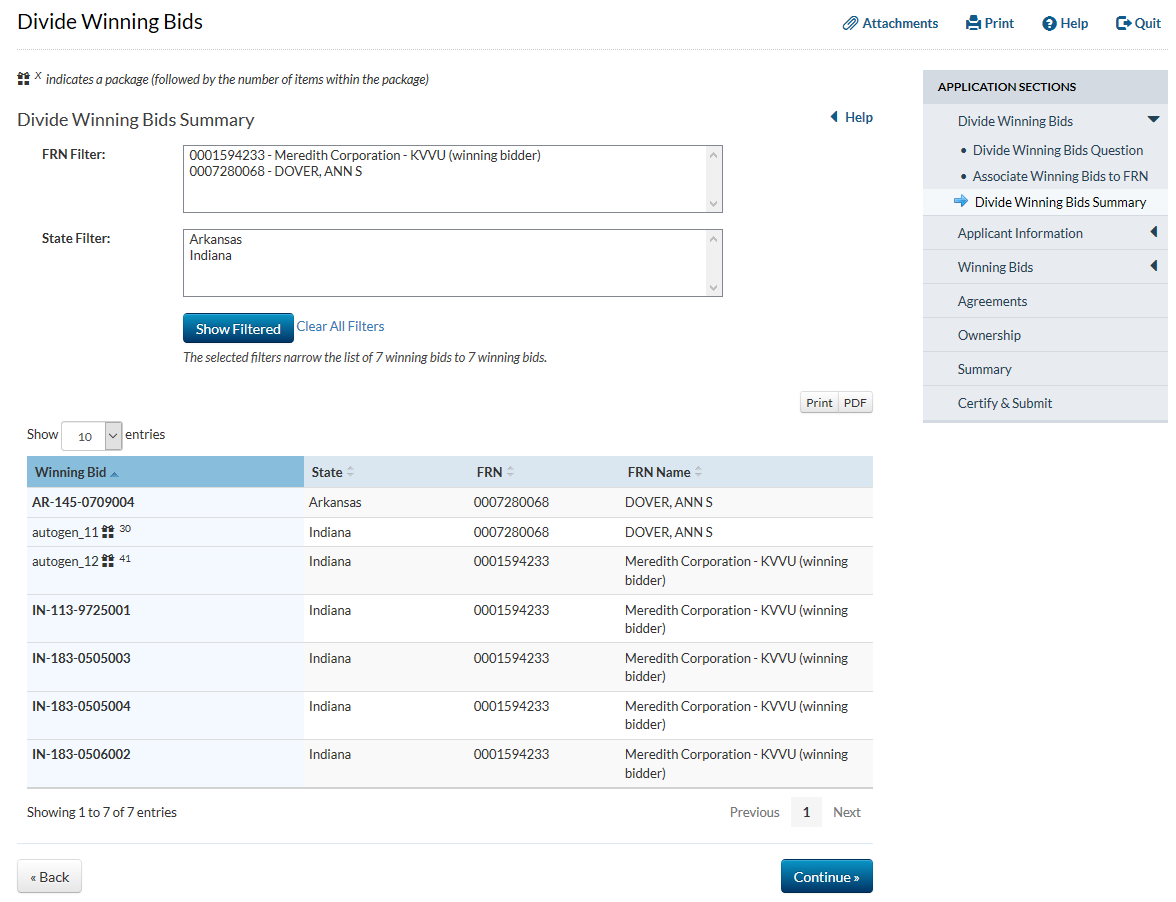The height and width of the screenshot is (902, 1176).
Task: Expand the Applicant Information sidebar section
Action: (x=1153, y=233)
